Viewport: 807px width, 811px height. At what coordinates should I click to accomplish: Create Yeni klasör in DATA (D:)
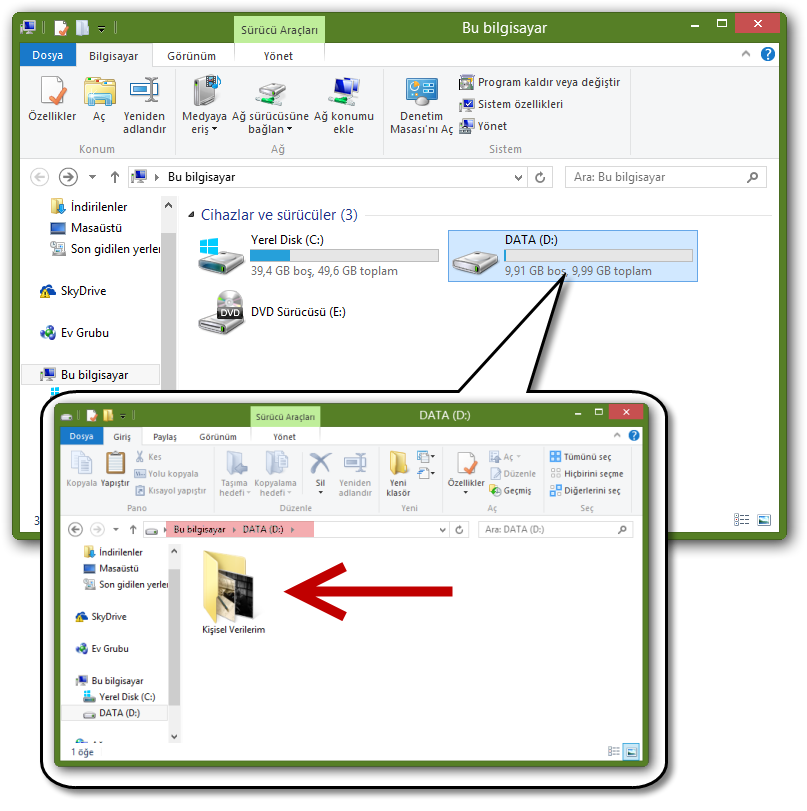click(398, 474)
